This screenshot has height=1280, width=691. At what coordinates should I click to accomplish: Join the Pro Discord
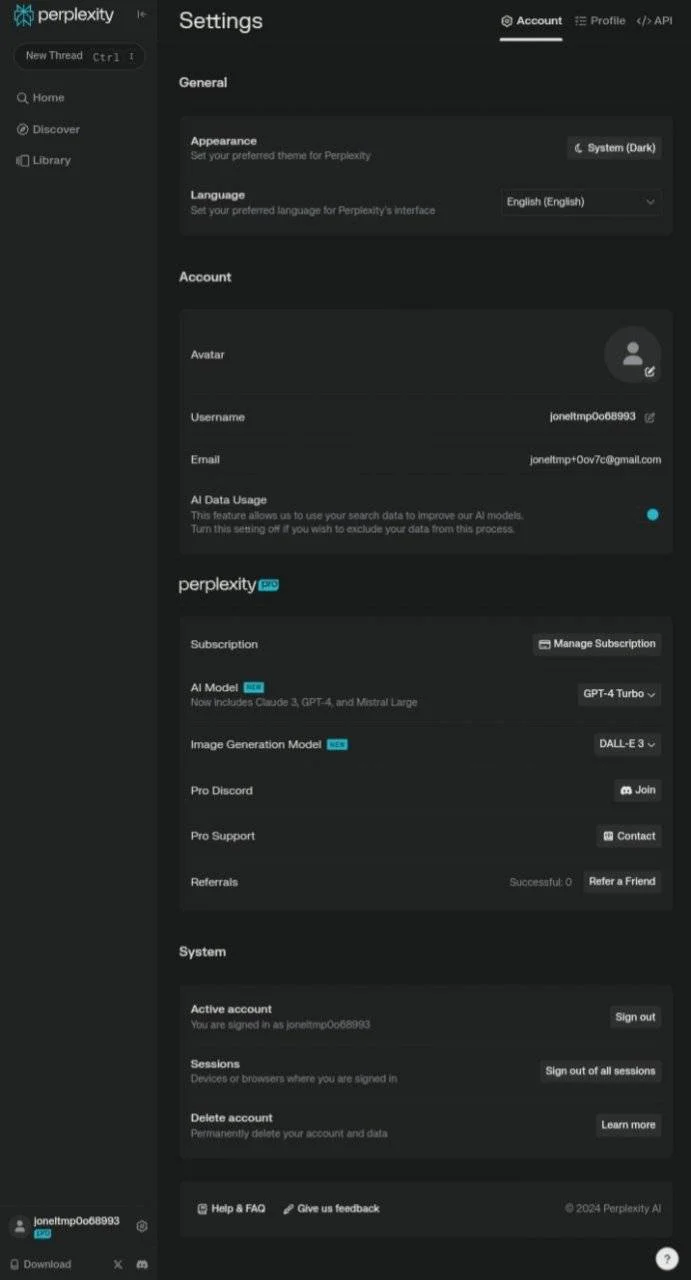click(637, 790)
